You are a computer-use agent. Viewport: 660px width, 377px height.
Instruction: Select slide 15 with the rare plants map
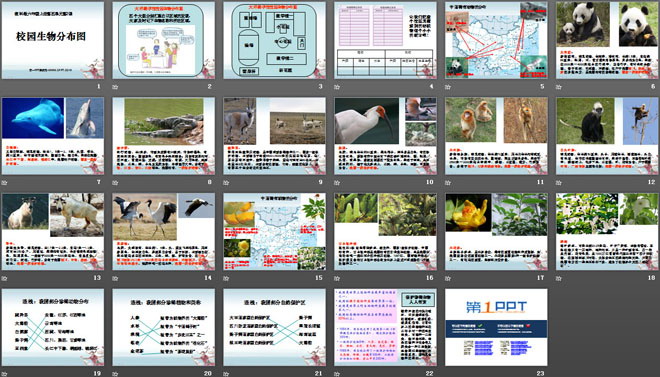(274, 231)
